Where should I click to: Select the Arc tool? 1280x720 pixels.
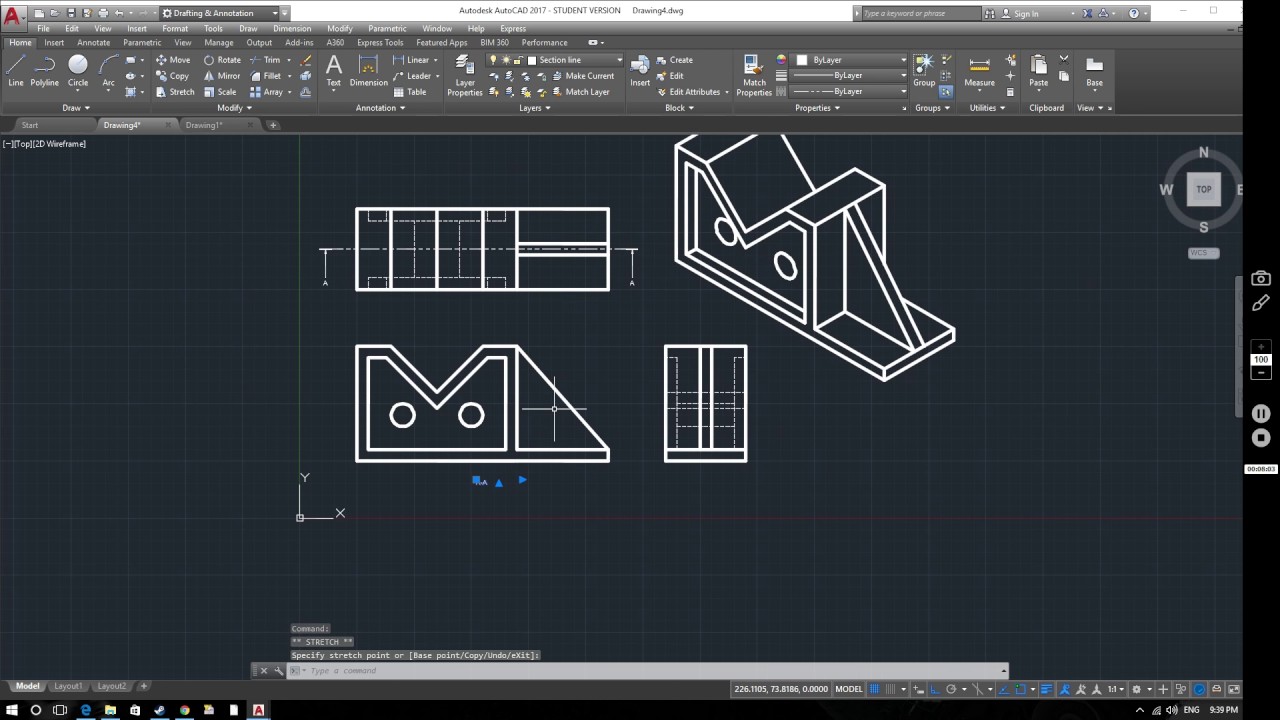click(108, 71)
